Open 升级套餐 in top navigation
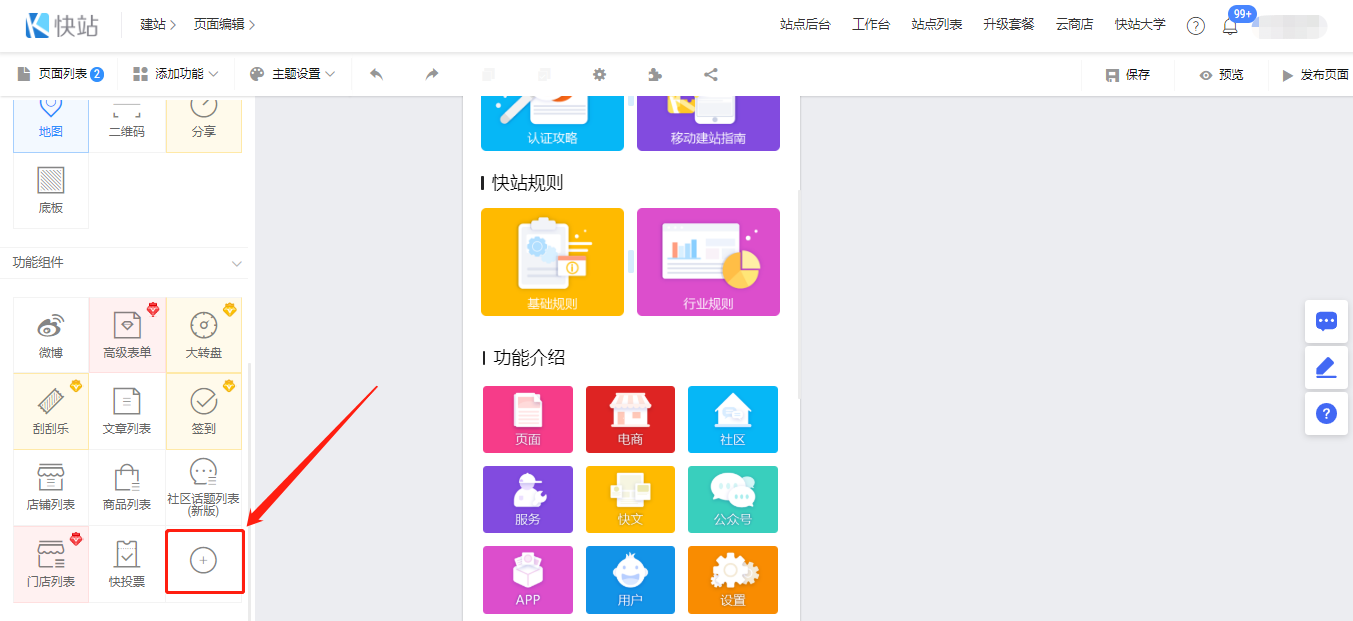 [1009, 25]
